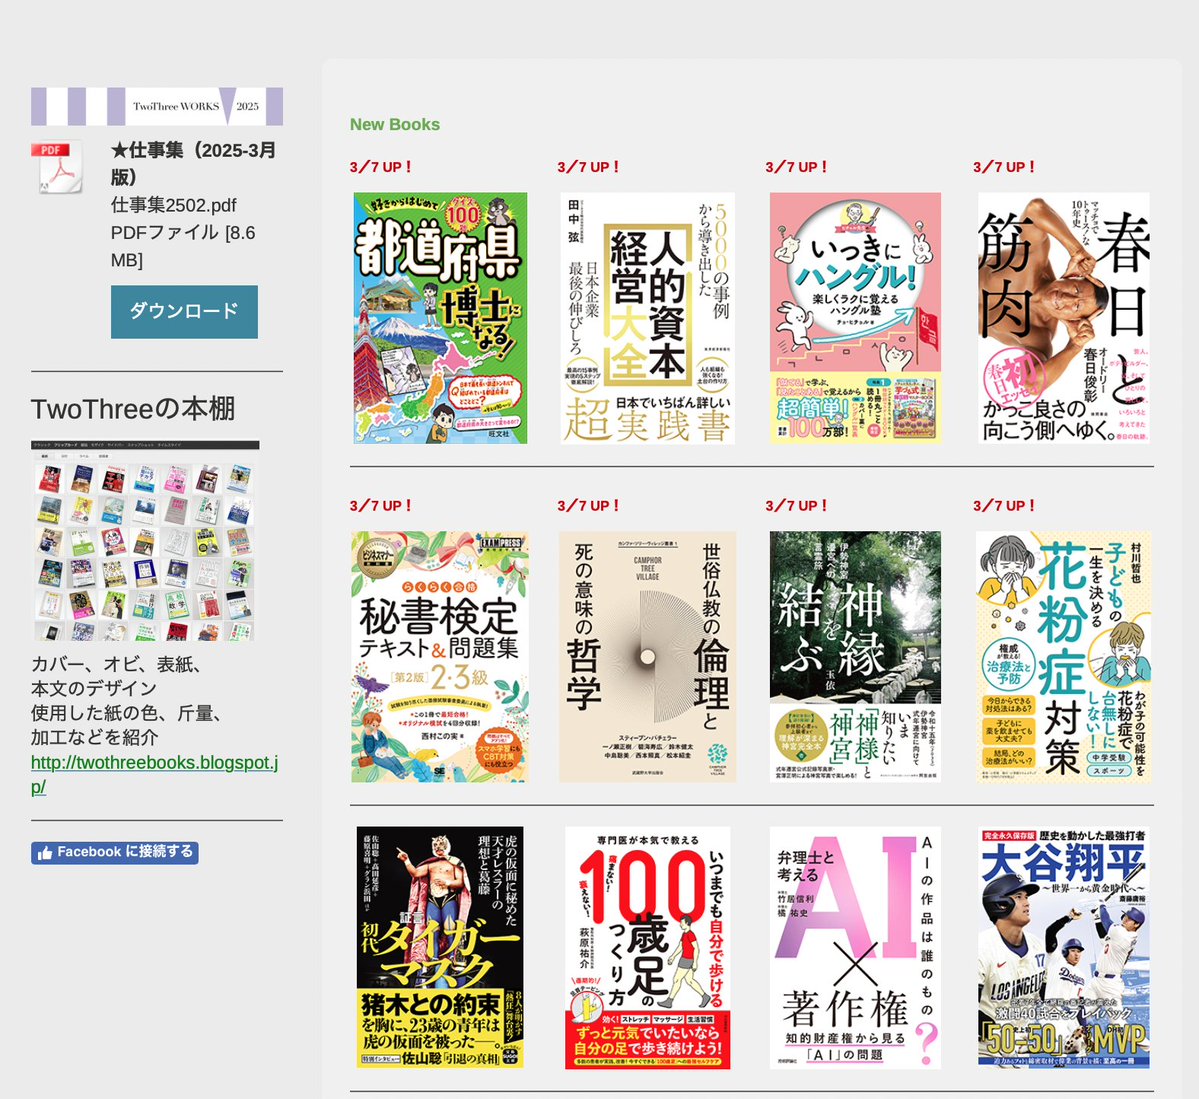Click the Facebook に接続する button
Viewport: 1199px width, 1099px height.
(115, 852)
